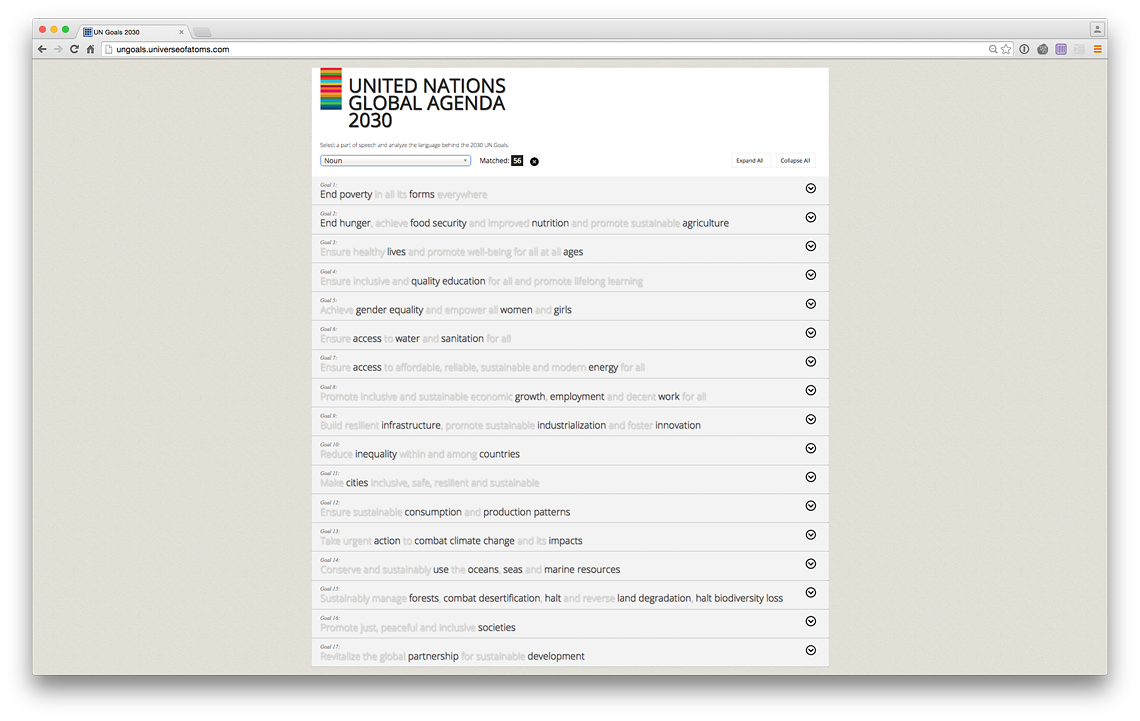Viewport: 1140px width, 721px height.
Task: Expand Goal 8 growth and employment row
Action: pos(811,390)
